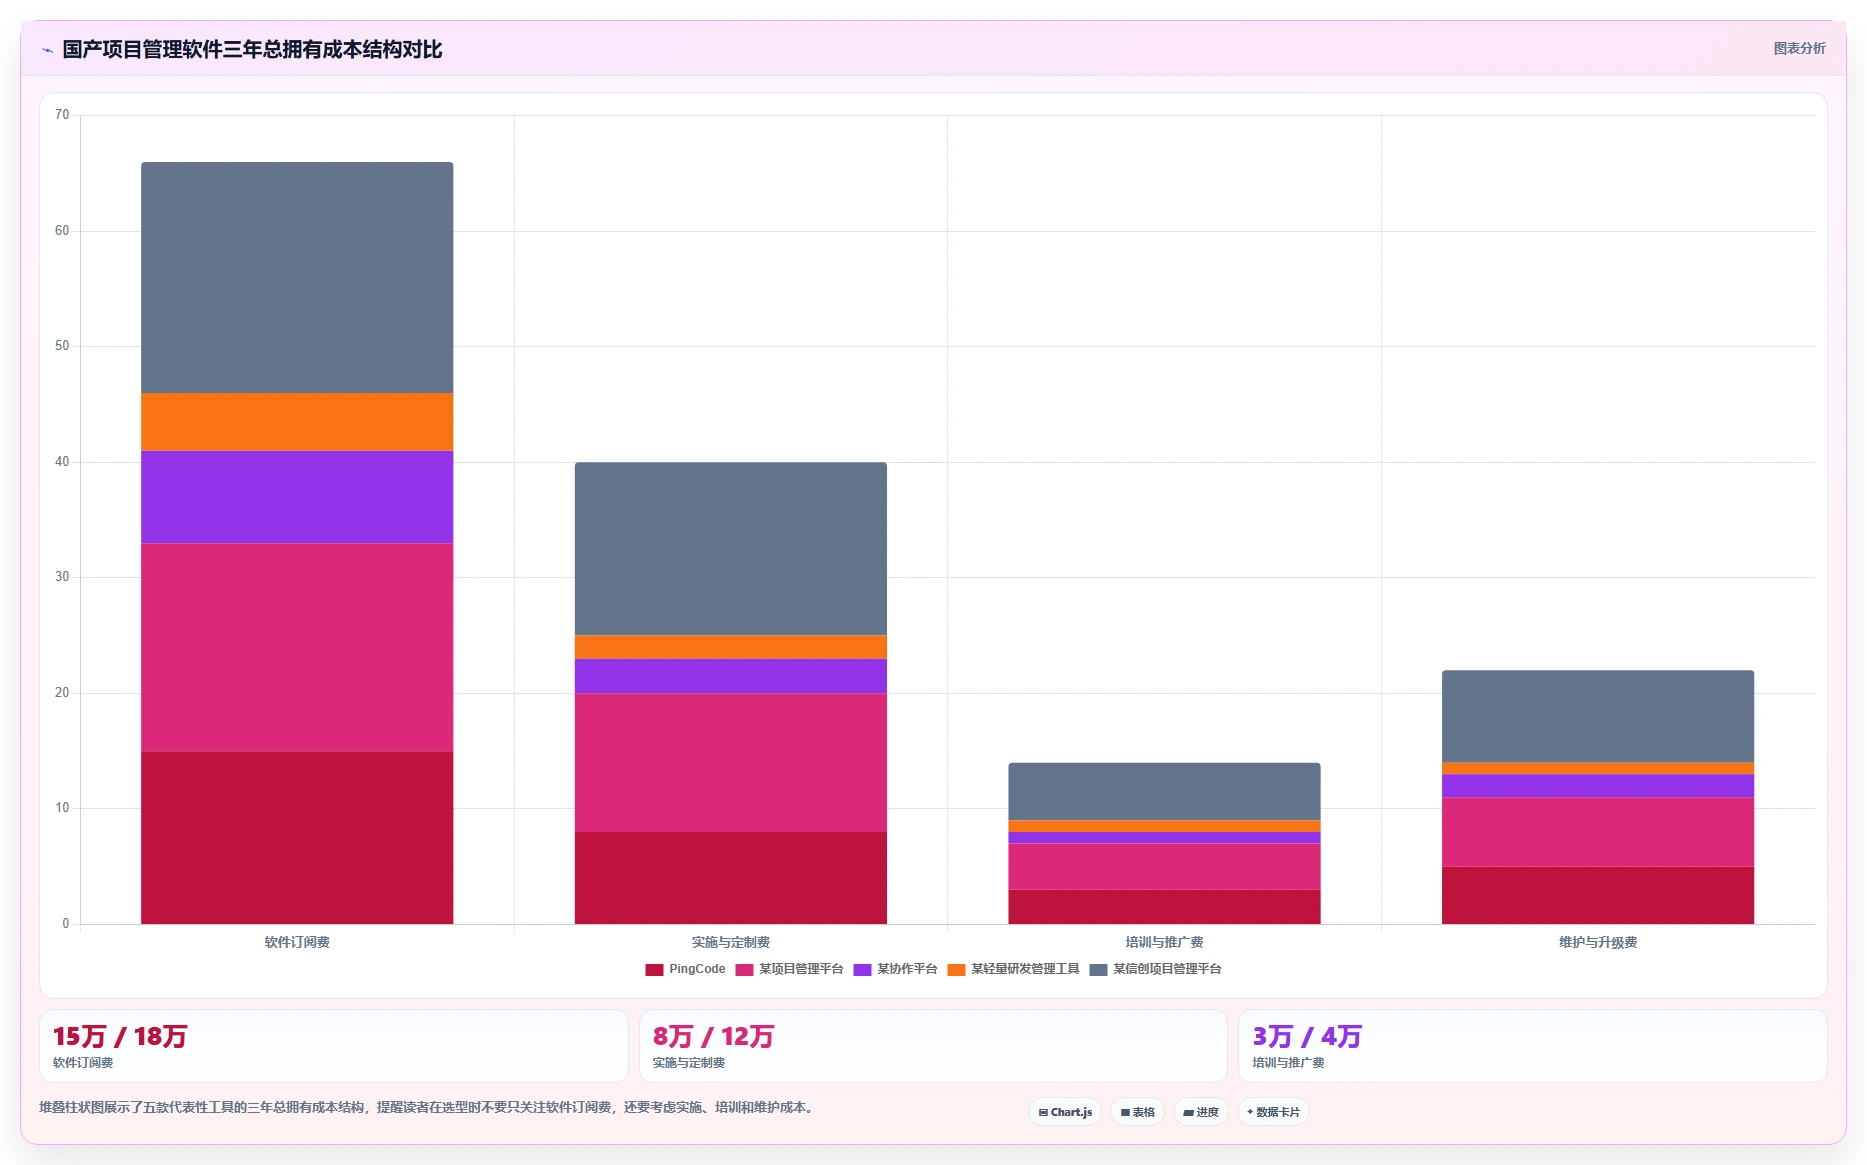1867x1165 pixels.
Task: Click the gray segment of 培训与推广费 bar
Action: [1164, 791]
